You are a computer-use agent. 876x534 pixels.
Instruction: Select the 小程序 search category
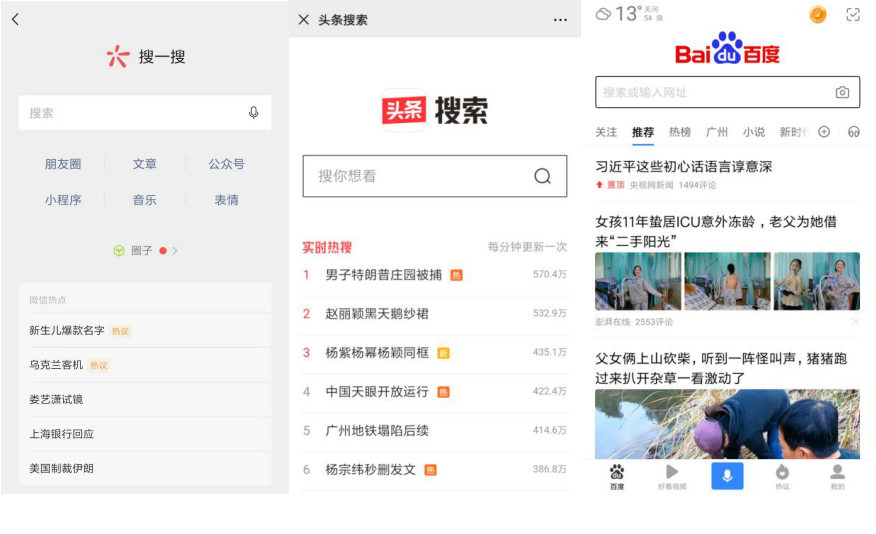(x=63, y=200)
